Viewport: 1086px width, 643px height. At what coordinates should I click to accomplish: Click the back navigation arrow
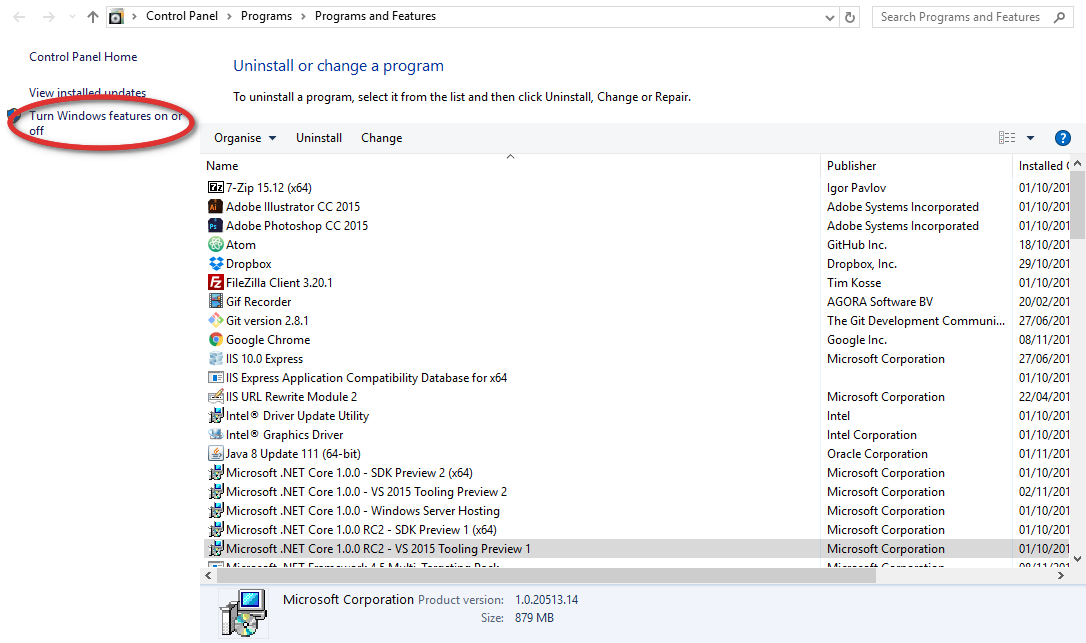(19, 17)
